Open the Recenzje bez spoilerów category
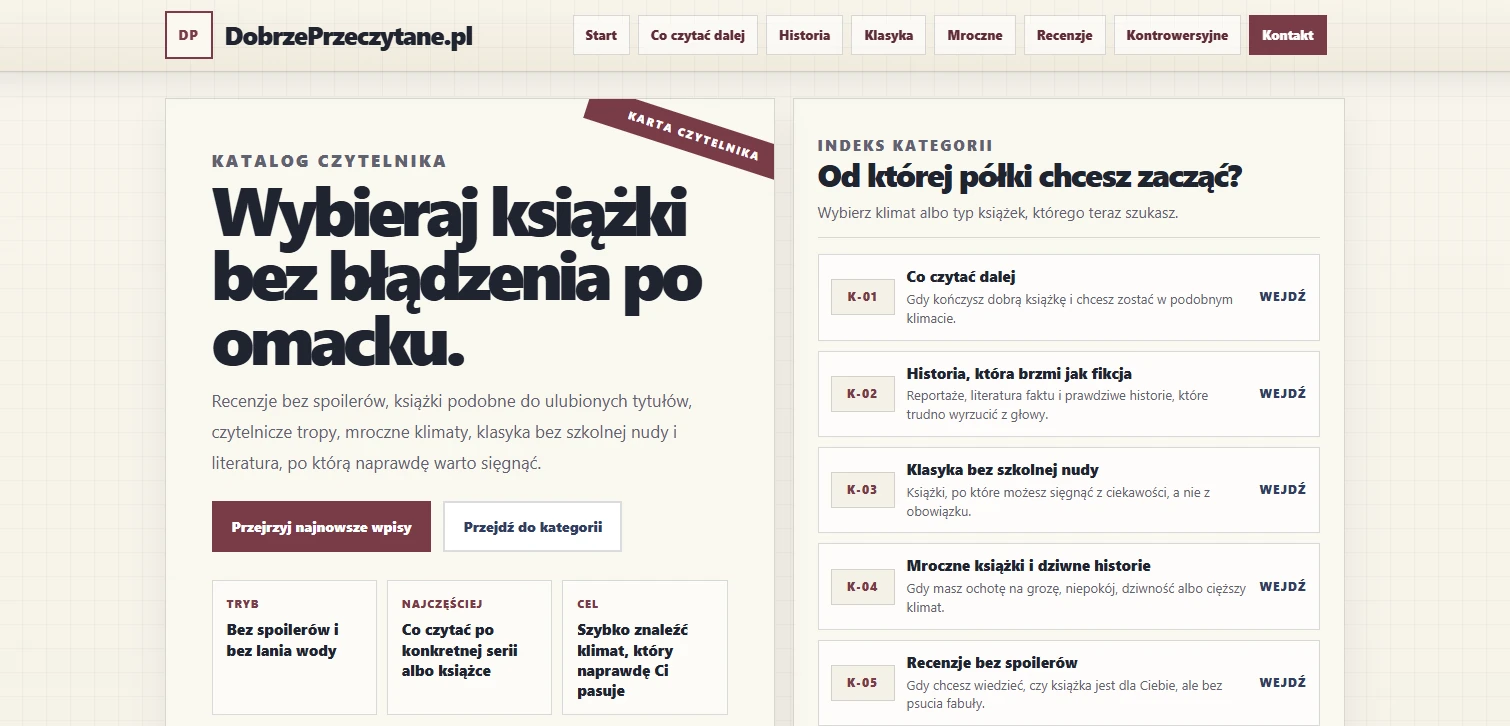 point(1069,683)
